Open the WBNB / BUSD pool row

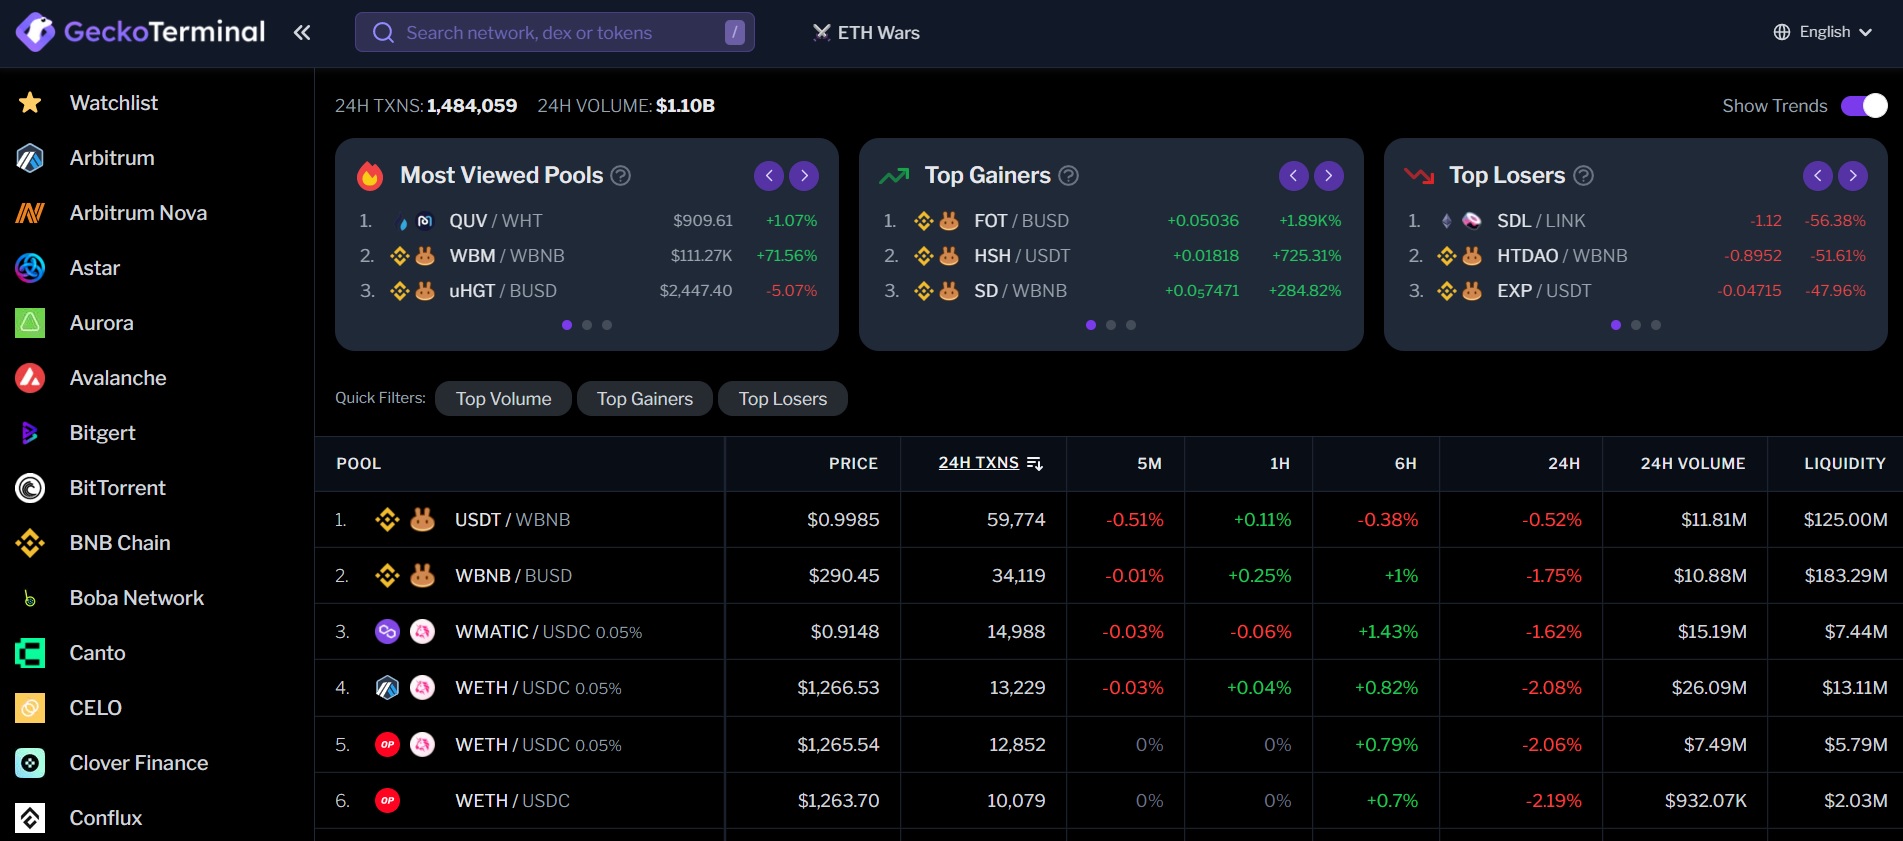click(x=1109, y=576)
